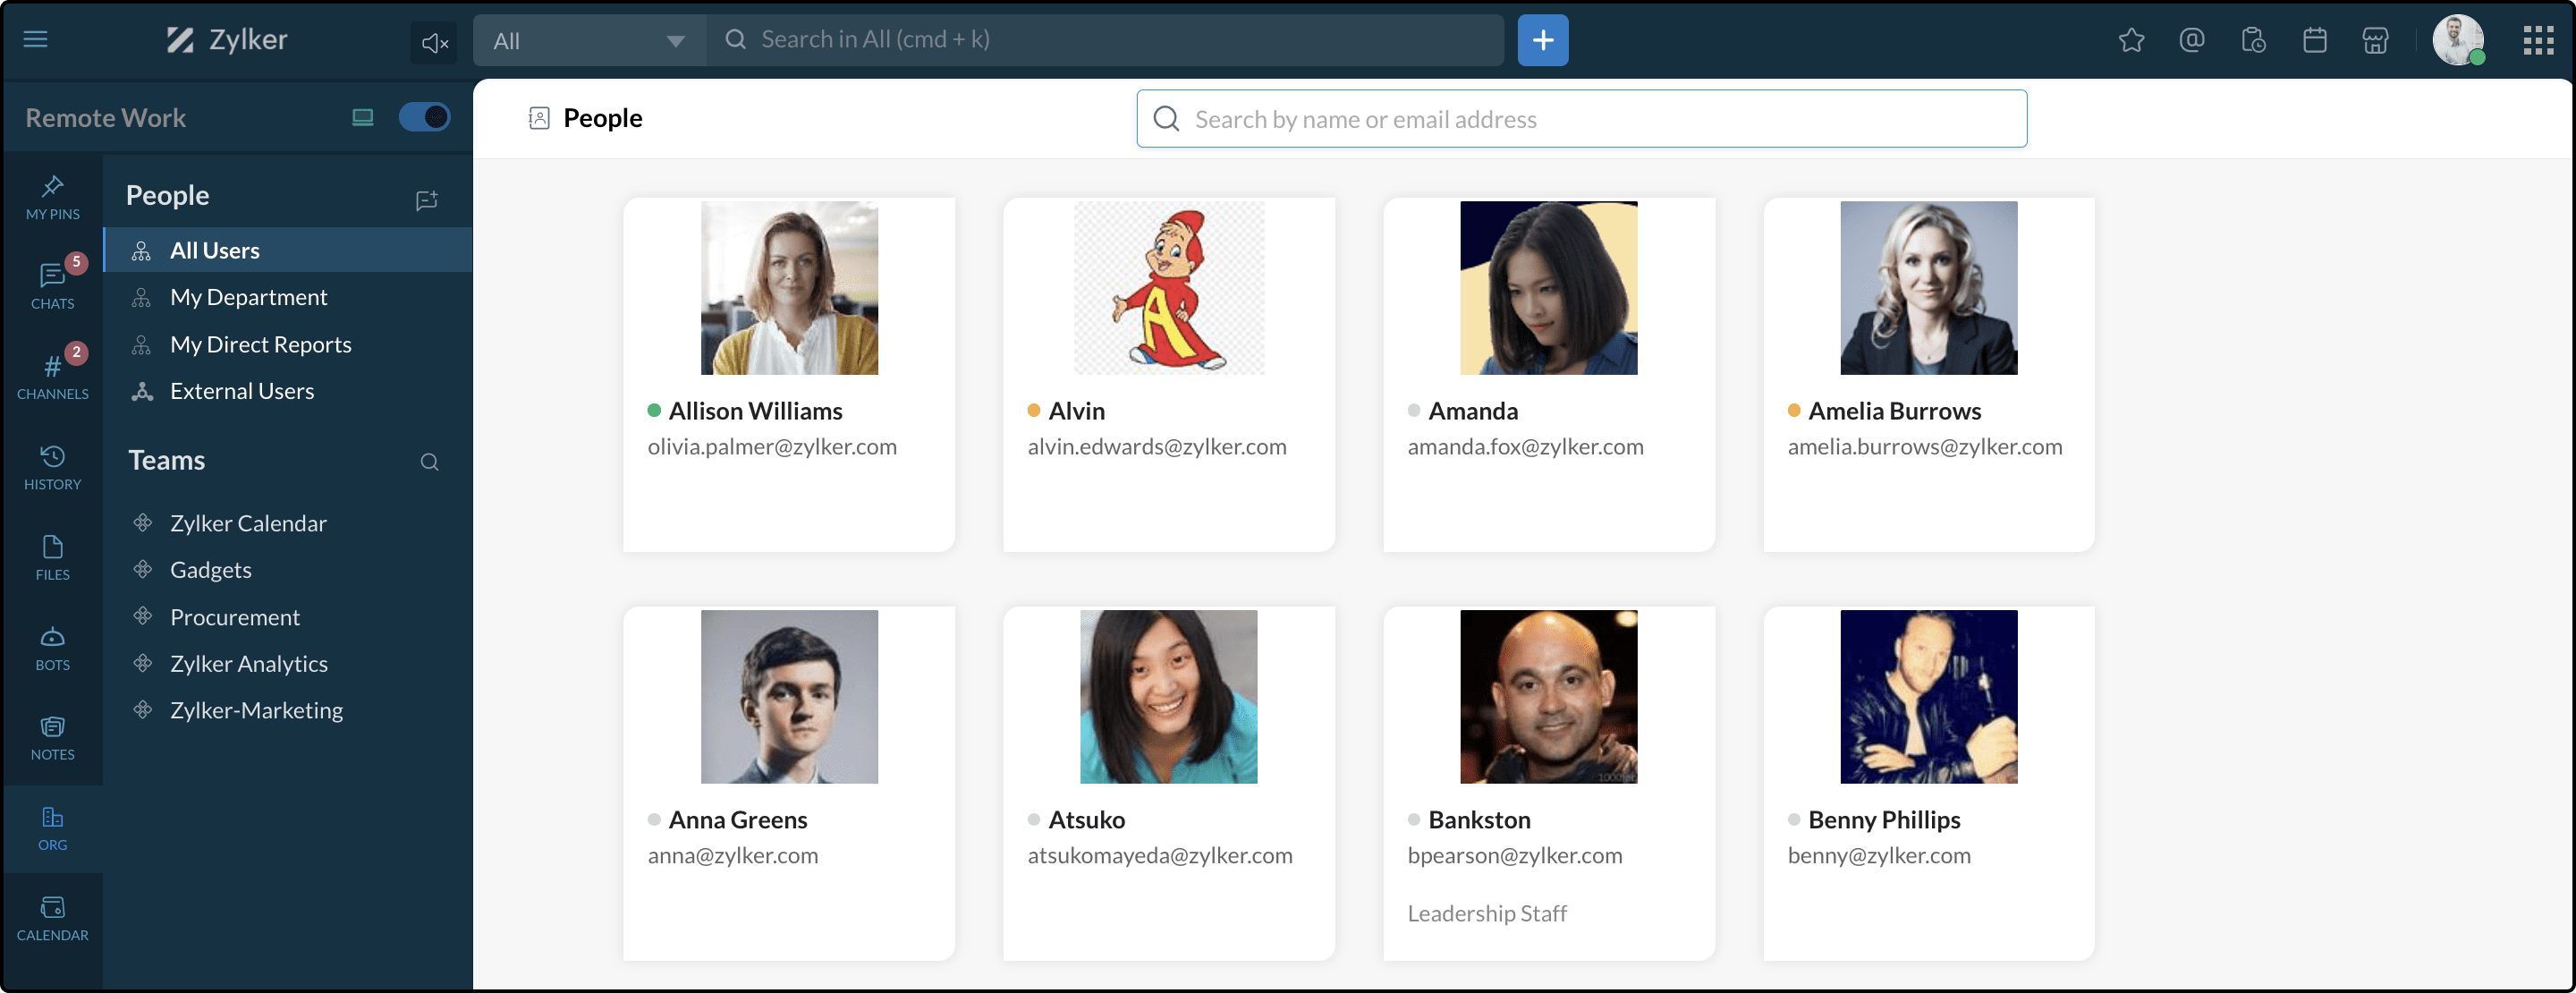Select My Department in People list
Image resolution: width=2576 pixels, height=993 pixels.
248,297
